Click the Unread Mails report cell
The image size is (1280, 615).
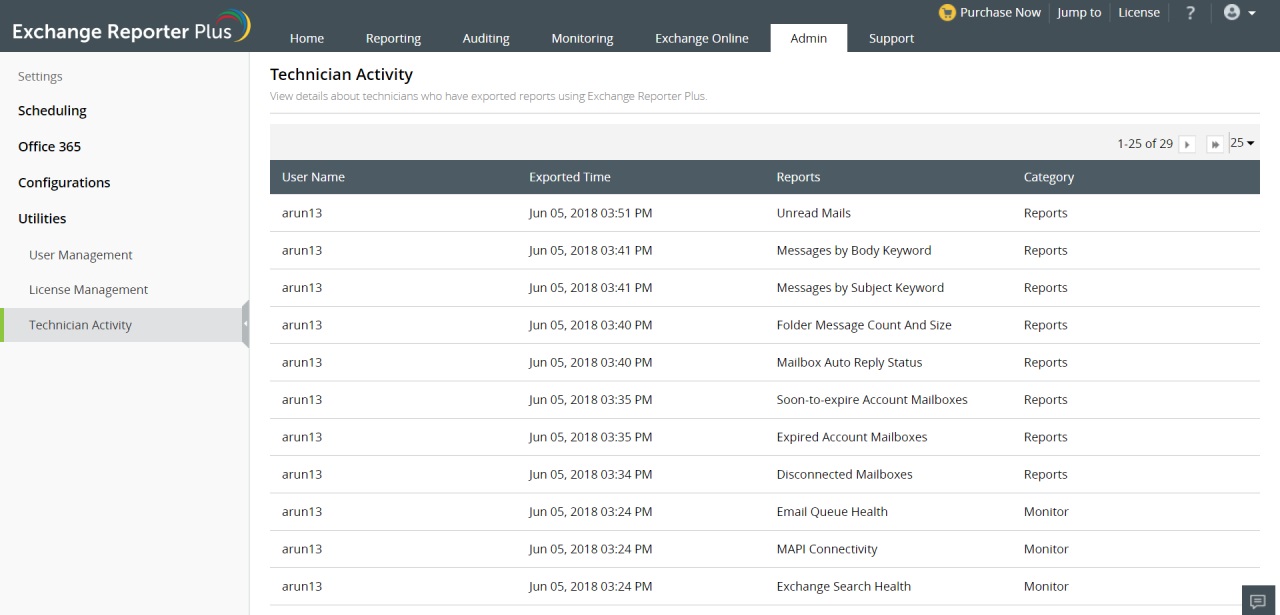pos(814,213)
